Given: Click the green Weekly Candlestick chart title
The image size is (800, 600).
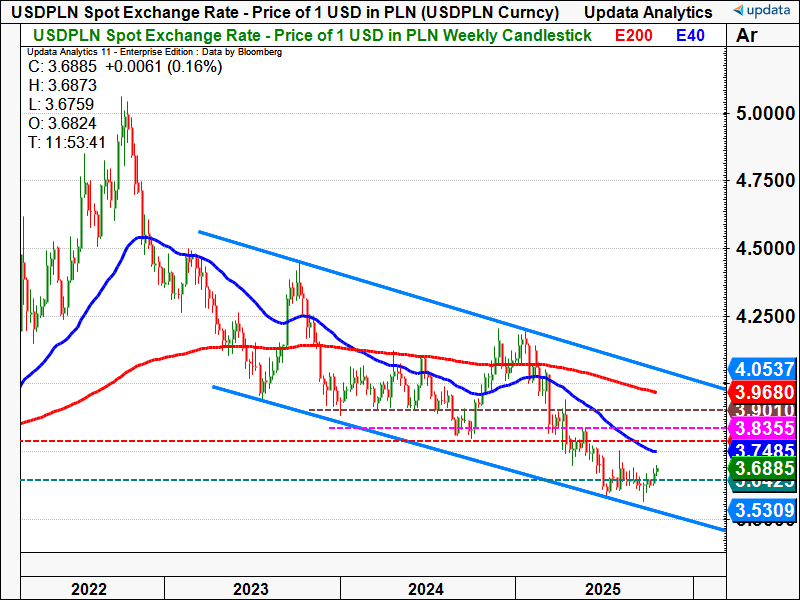Looking at the screenshot, I should click(x=312, y=35).
